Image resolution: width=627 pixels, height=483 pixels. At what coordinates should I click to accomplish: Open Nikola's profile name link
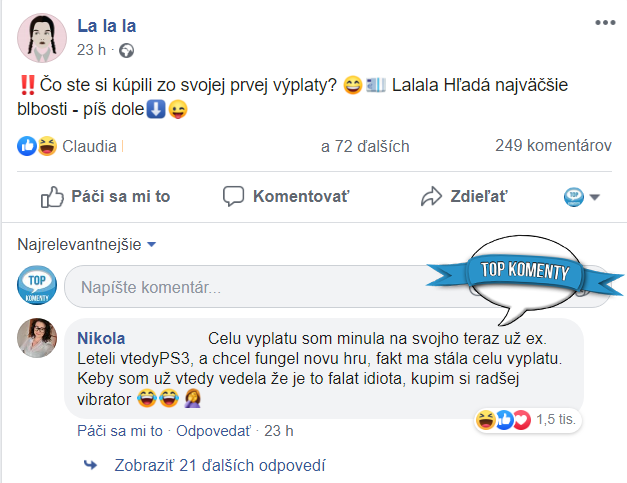(x=101, y=337)
